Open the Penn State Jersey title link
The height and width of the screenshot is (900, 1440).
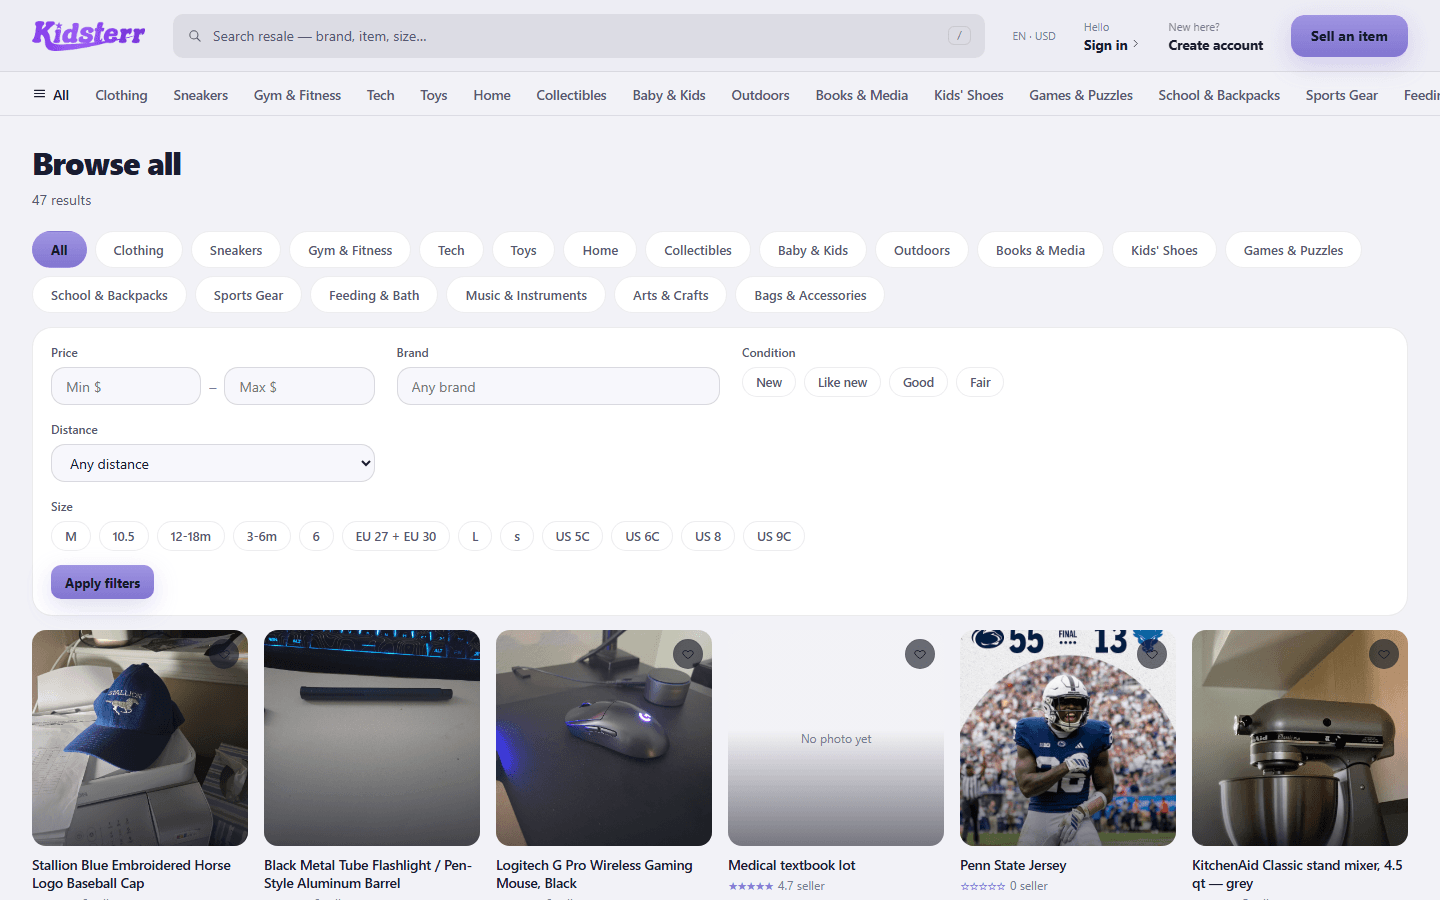click(x=1013, y=865)
